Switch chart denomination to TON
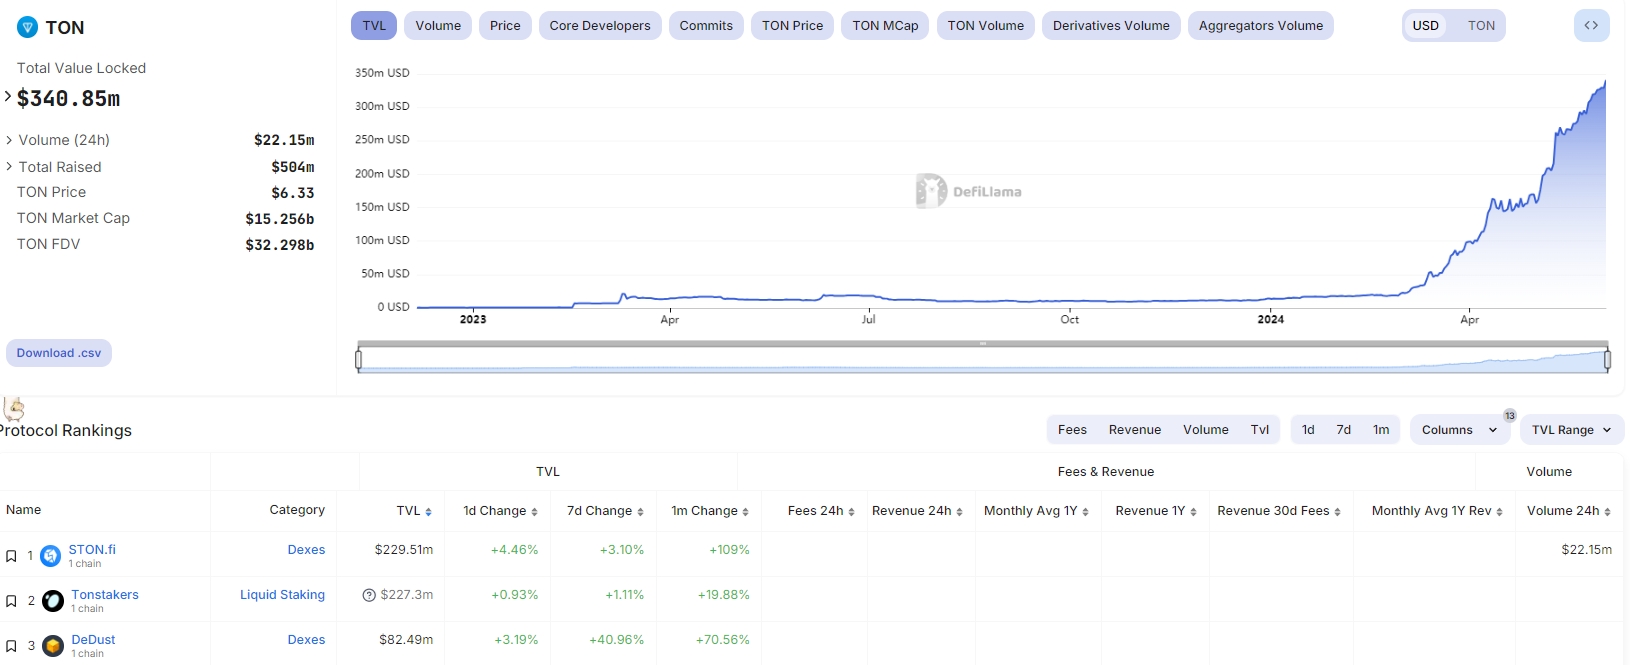 (x=1481, y=26)
